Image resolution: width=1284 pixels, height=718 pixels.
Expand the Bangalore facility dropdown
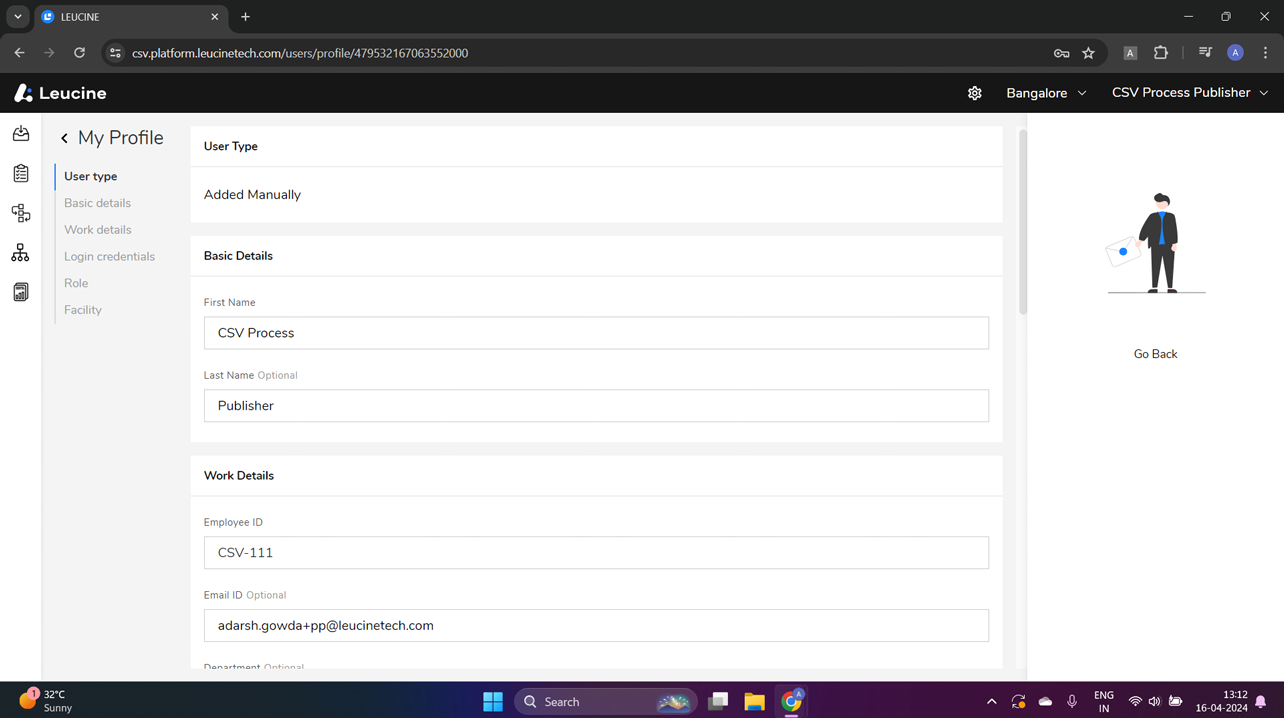1045,92
